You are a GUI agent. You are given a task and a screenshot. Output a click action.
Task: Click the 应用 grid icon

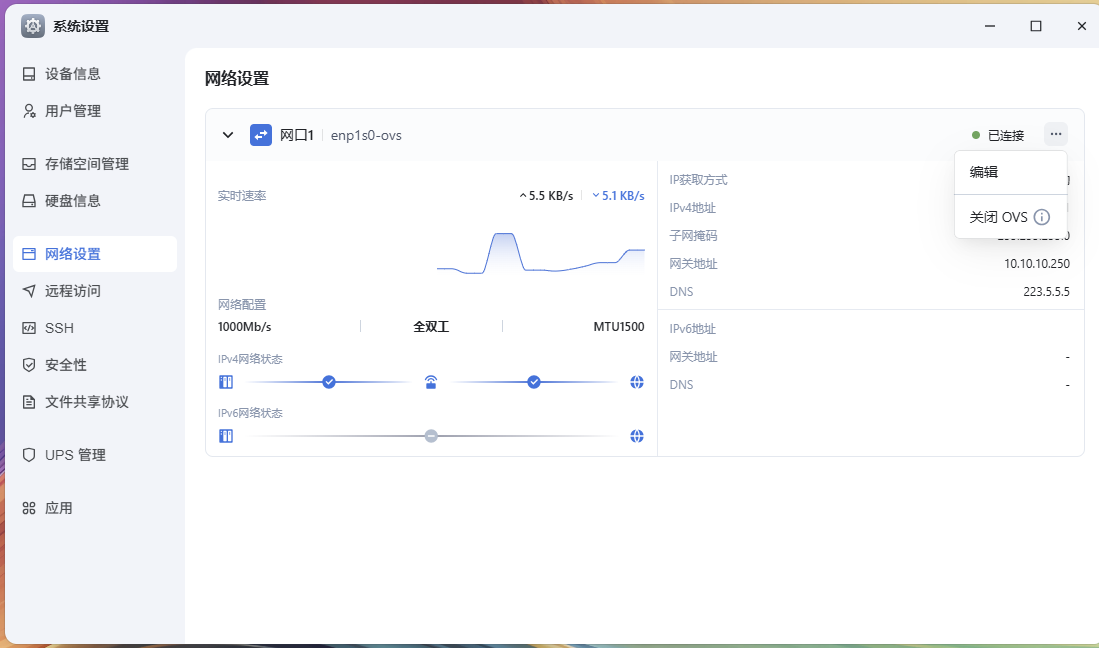coord(29,508)
